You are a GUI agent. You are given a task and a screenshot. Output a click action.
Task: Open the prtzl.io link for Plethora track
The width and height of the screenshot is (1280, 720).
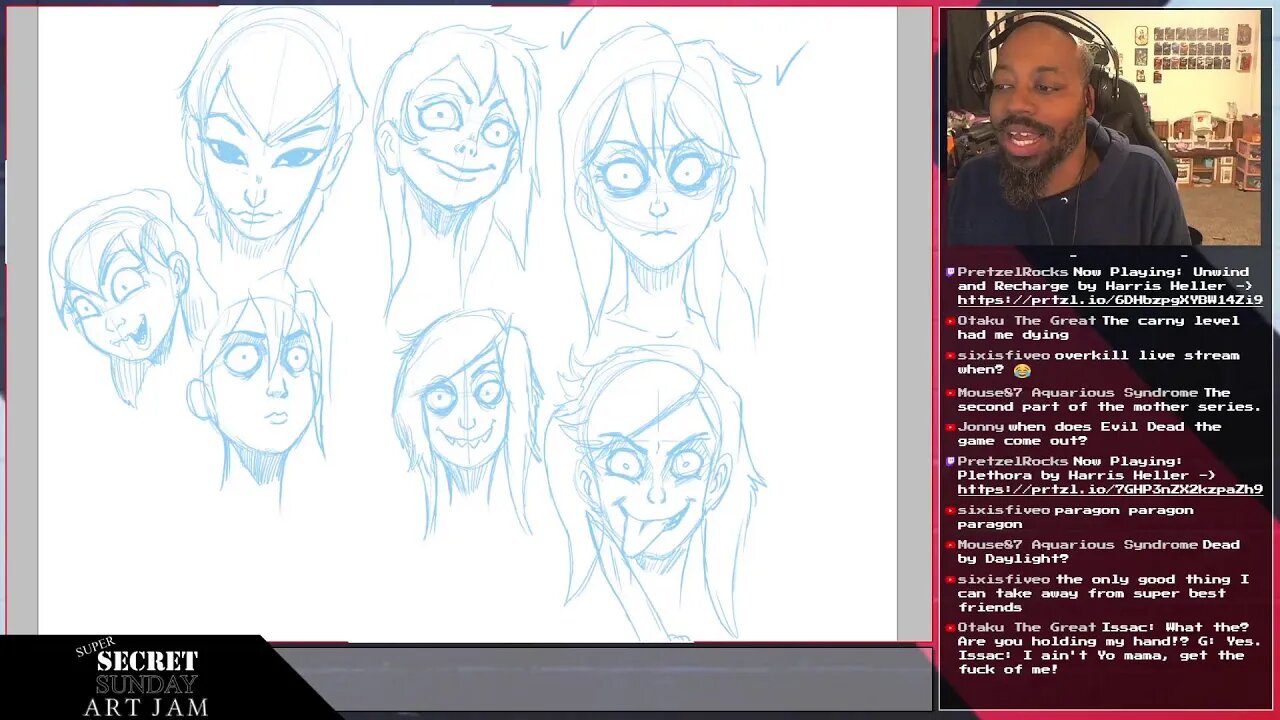(x=1109, y=489)
